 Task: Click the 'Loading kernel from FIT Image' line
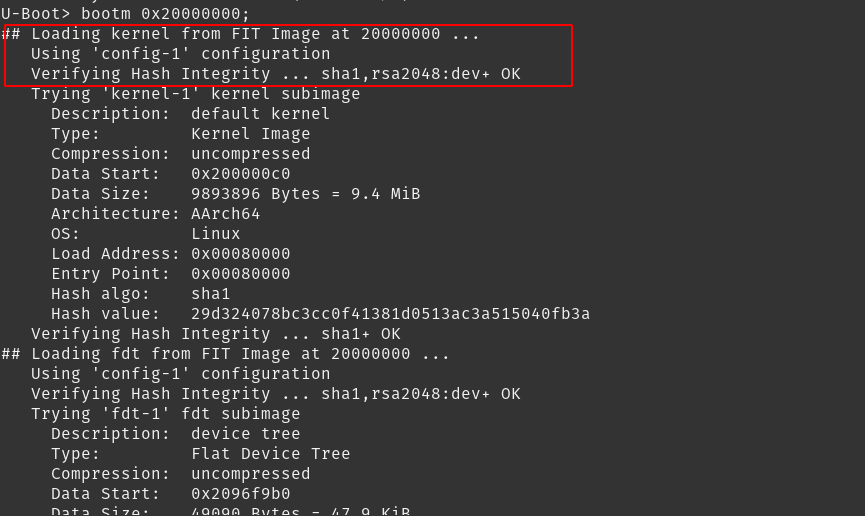[241, 34]
